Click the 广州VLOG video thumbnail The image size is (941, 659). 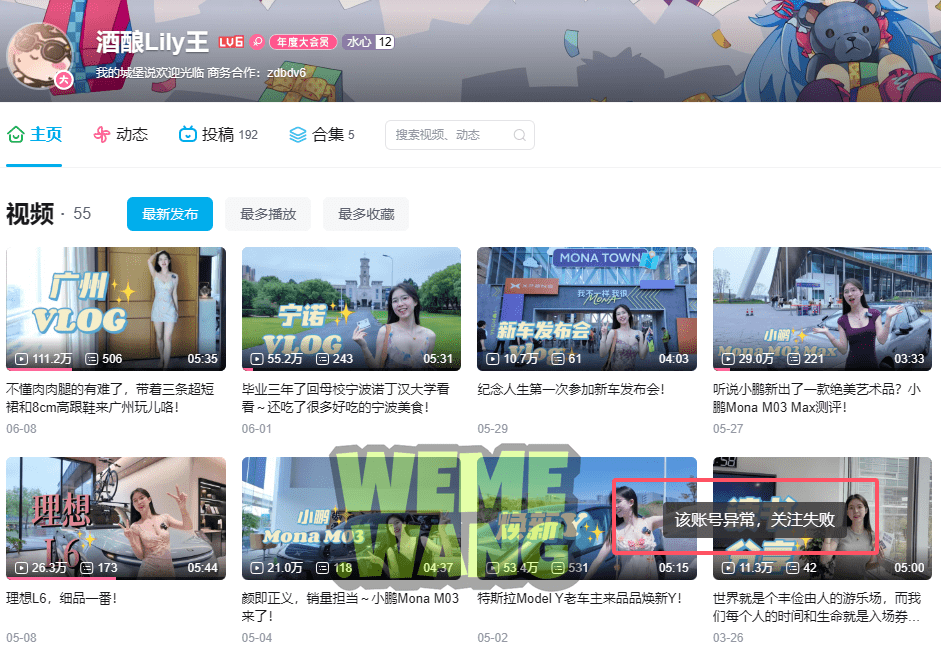pyautogui.click(x=115, y=308)
